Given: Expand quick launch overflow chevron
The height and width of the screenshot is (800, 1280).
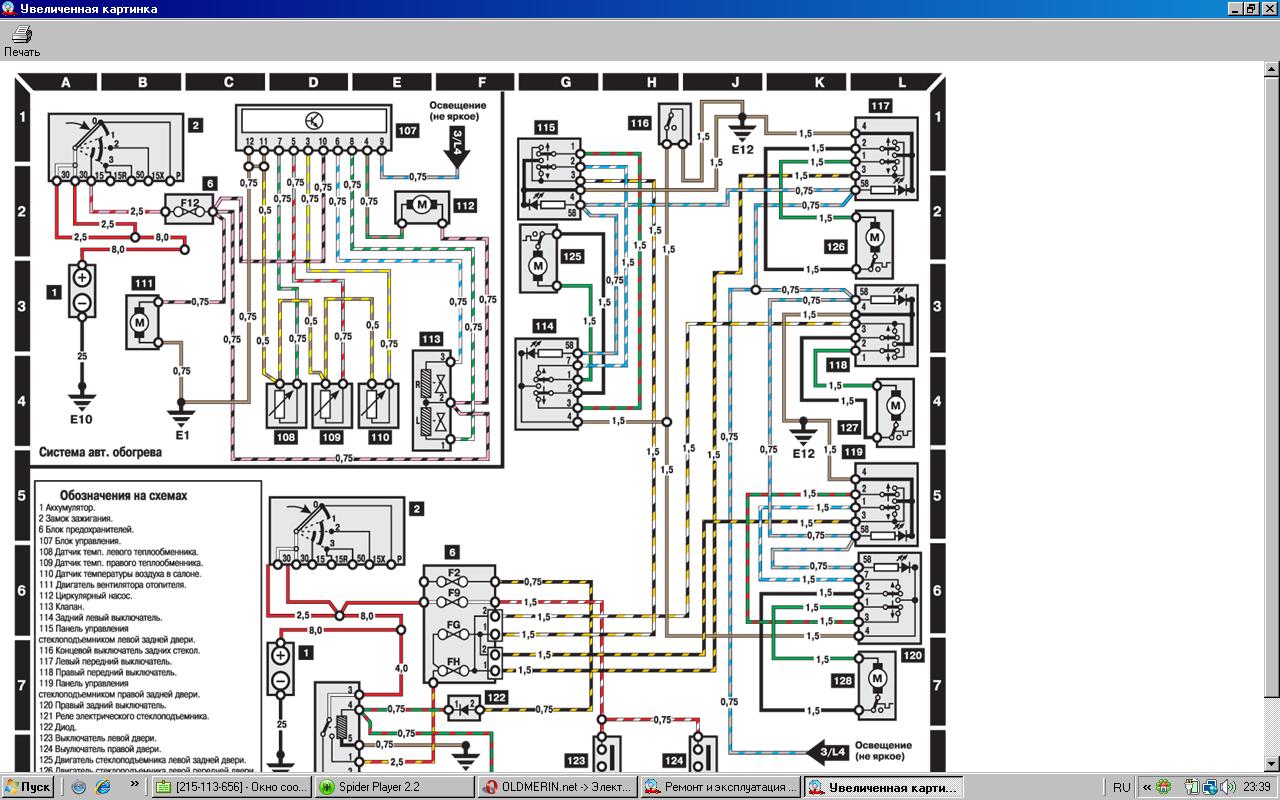Looking at the screenshot, I should [x=135, y=785].
